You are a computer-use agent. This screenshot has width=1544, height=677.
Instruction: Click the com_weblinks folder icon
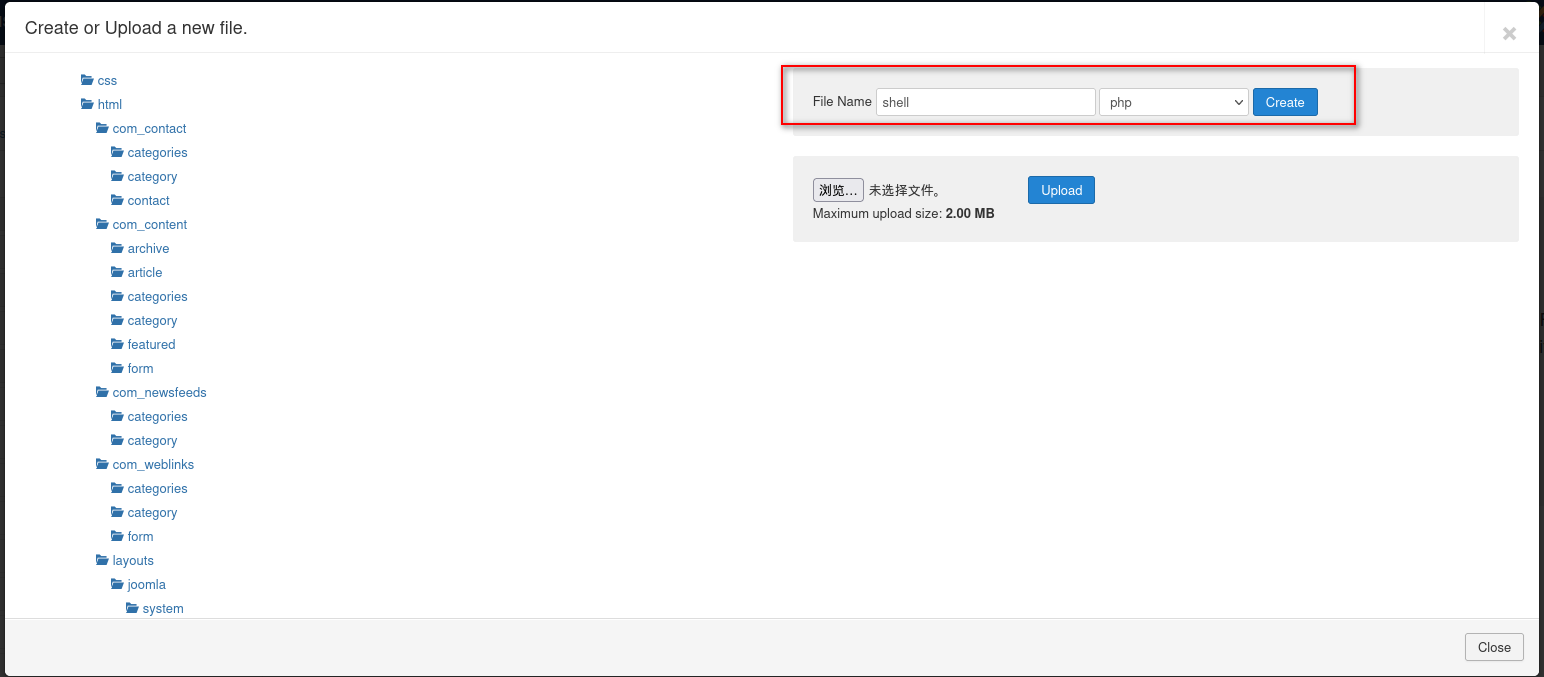point(102,464)
